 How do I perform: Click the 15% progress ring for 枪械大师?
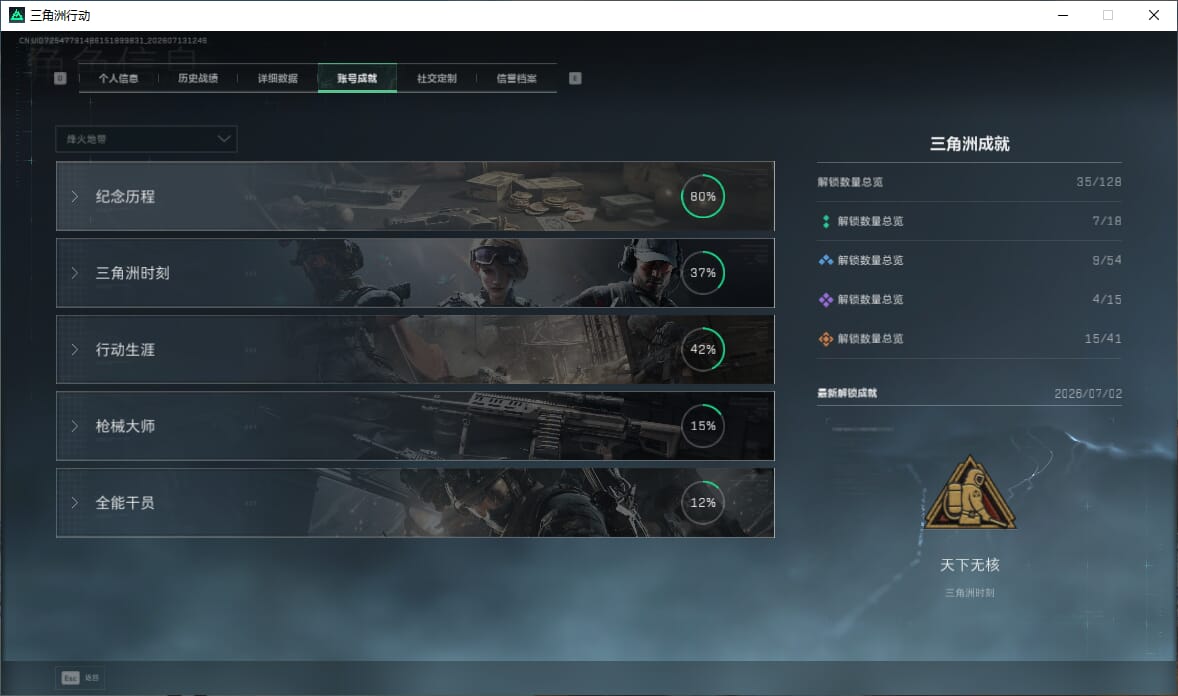pyautogui.click(x=703, y=426)
